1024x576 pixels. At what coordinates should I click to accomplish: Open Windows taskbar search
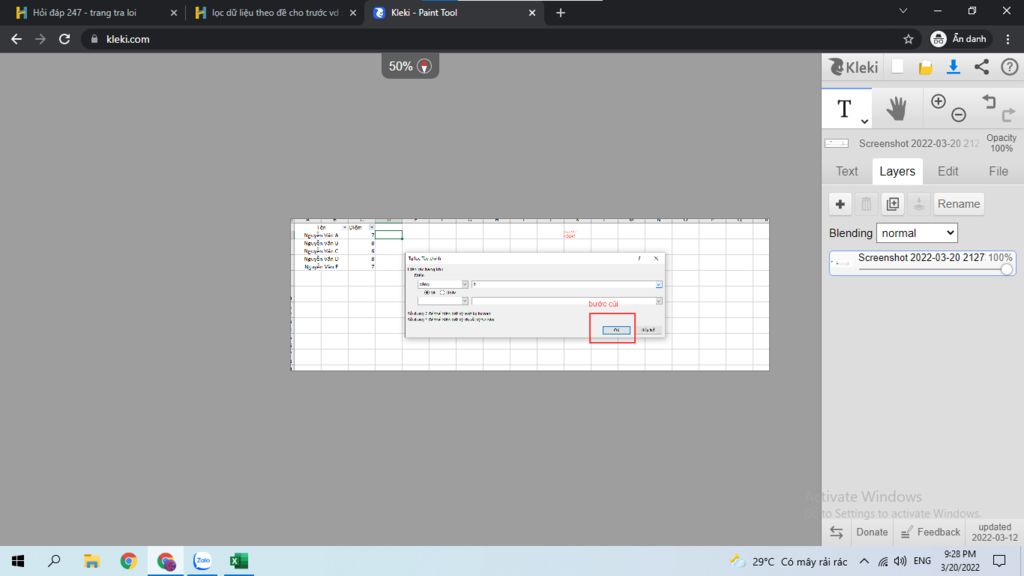coord(54,561)
